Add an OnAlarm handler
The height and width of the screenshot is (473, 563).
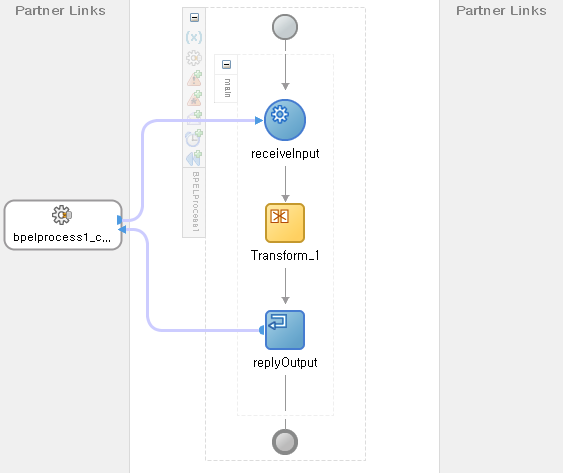(x=194, y=138)
